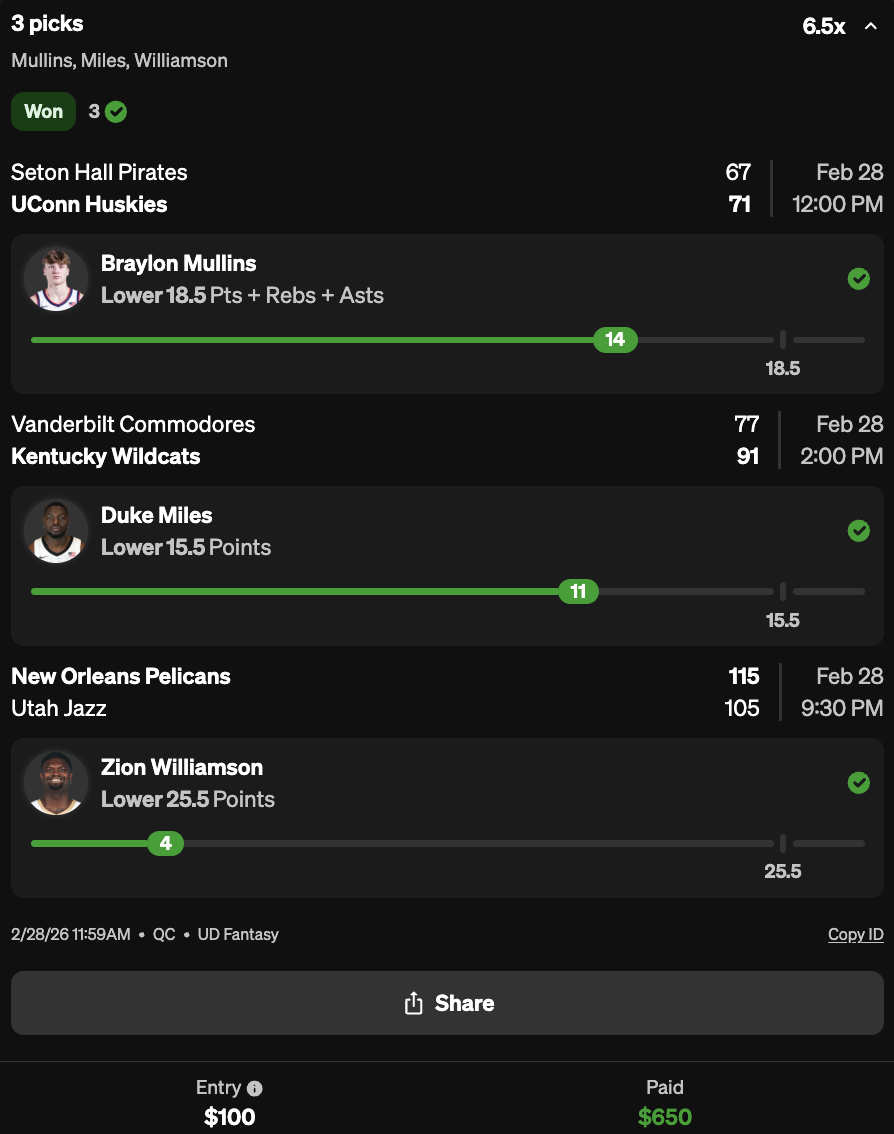Click the Entry info icon

(x=255, y=1088)
